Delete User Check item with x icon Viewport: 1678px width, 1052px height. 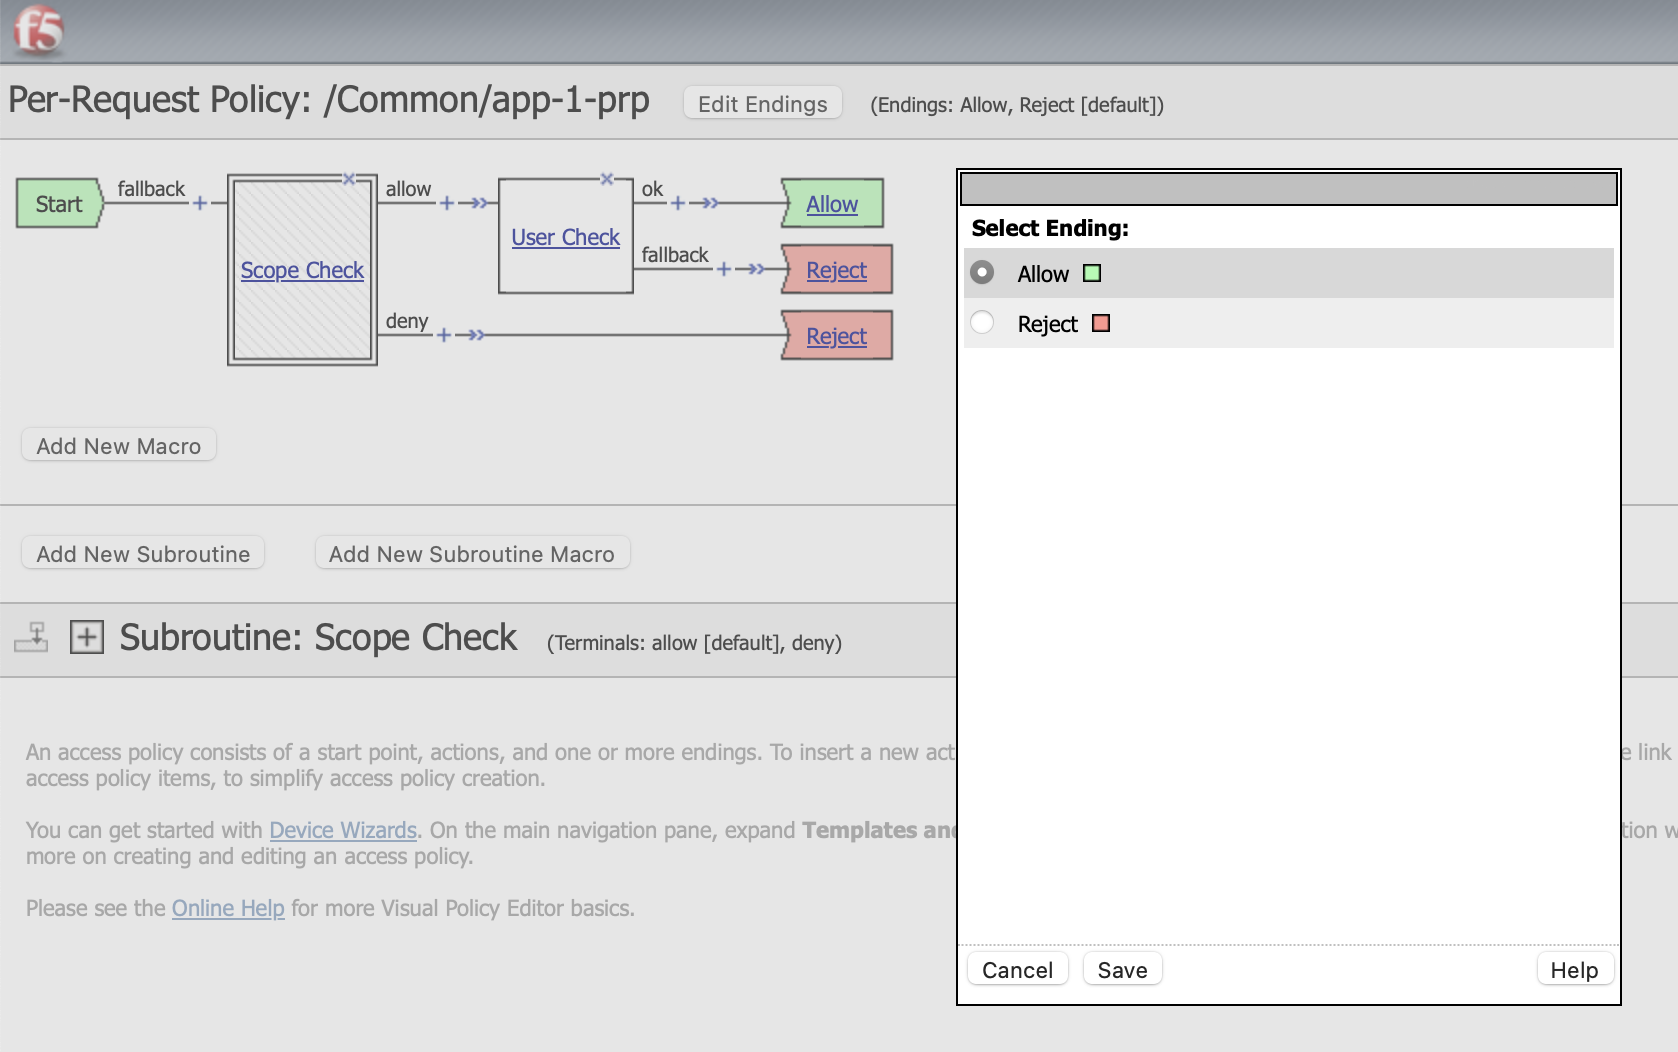pos(606,179)
